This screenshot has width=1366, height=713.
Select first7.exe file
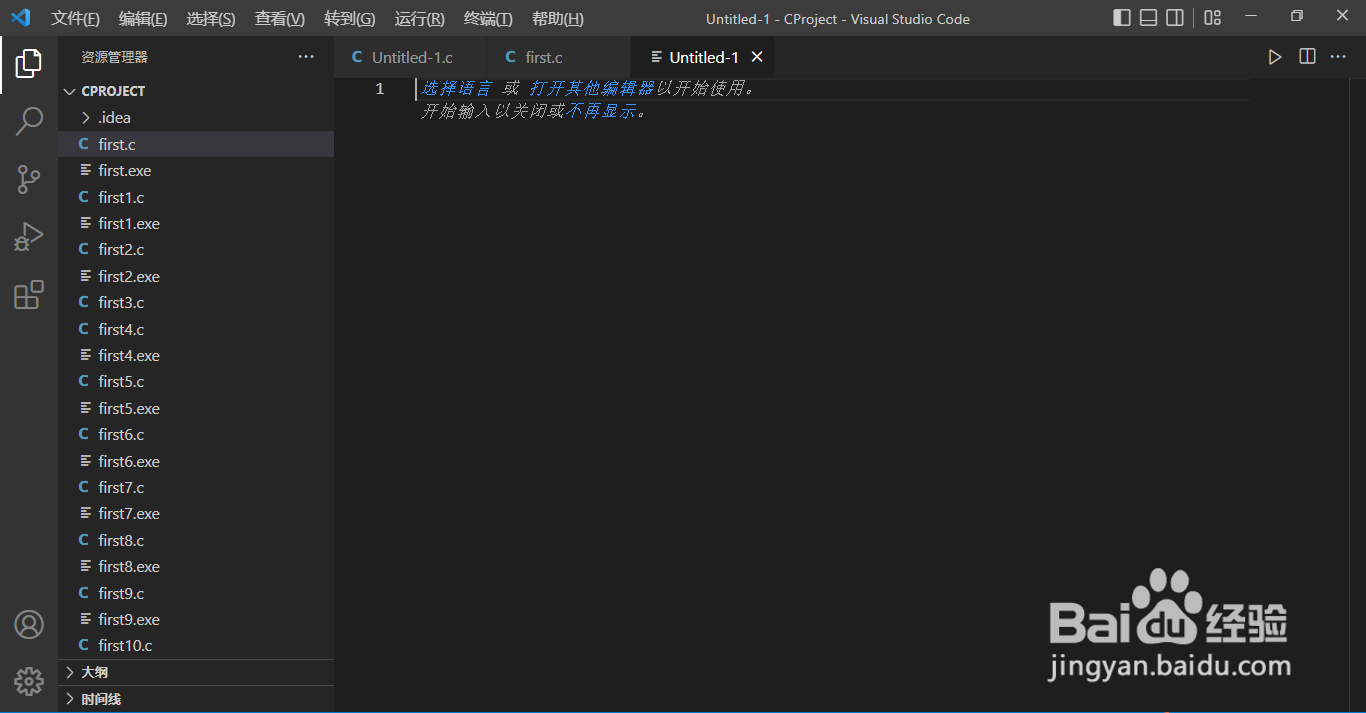pyautogui.click(x=196, y=514)
